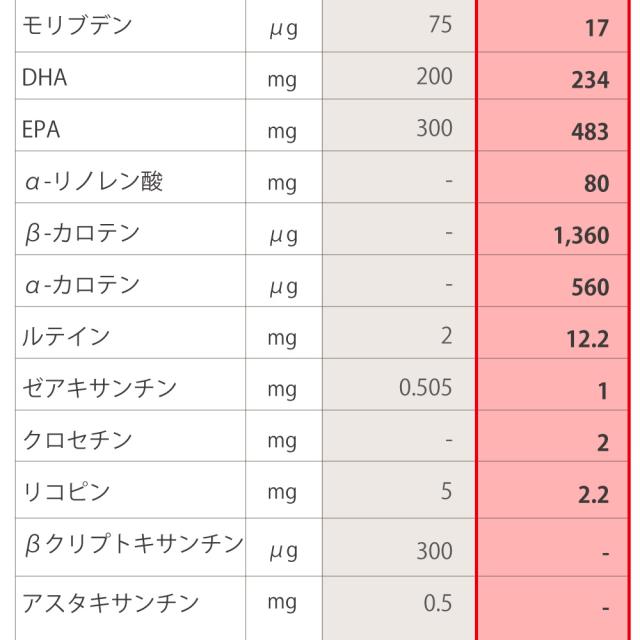
Task: Click the gray cell value 0.505
Action: [x=426, y=388]
